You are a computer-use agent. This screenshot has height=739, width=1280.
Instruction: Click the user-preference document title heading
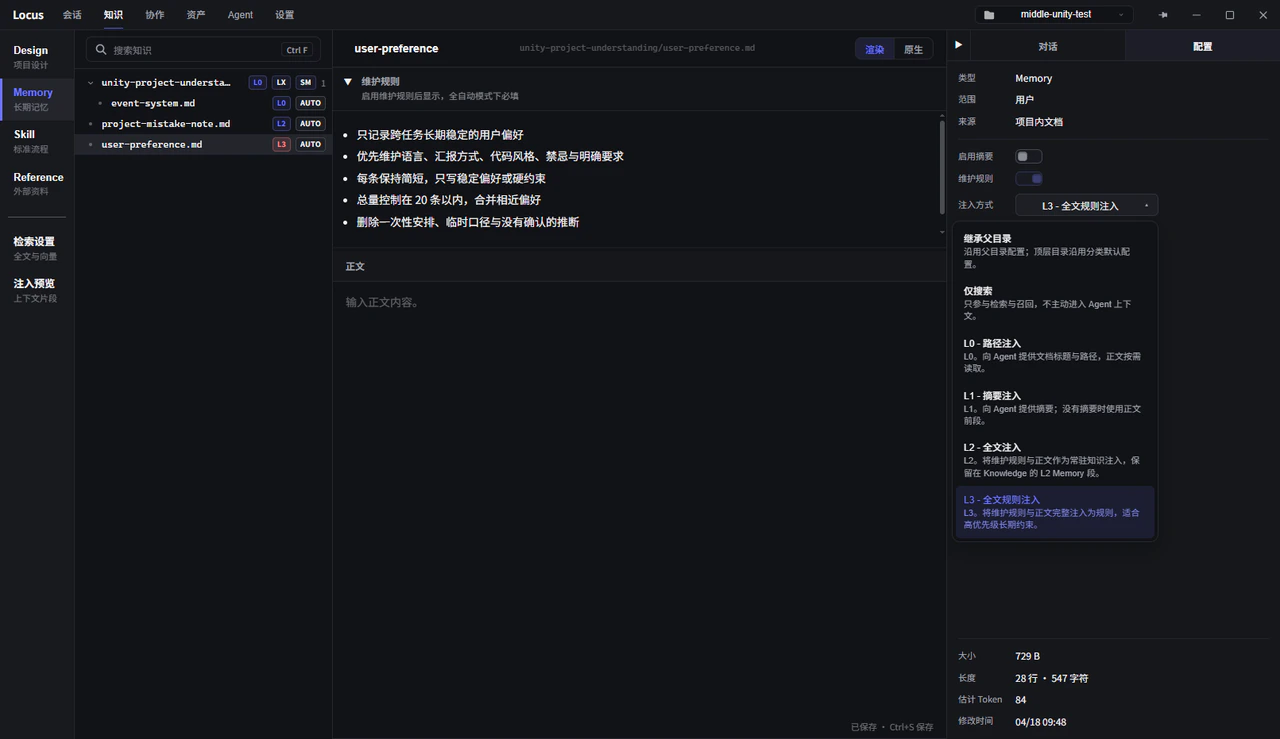(x=396, y=48)
